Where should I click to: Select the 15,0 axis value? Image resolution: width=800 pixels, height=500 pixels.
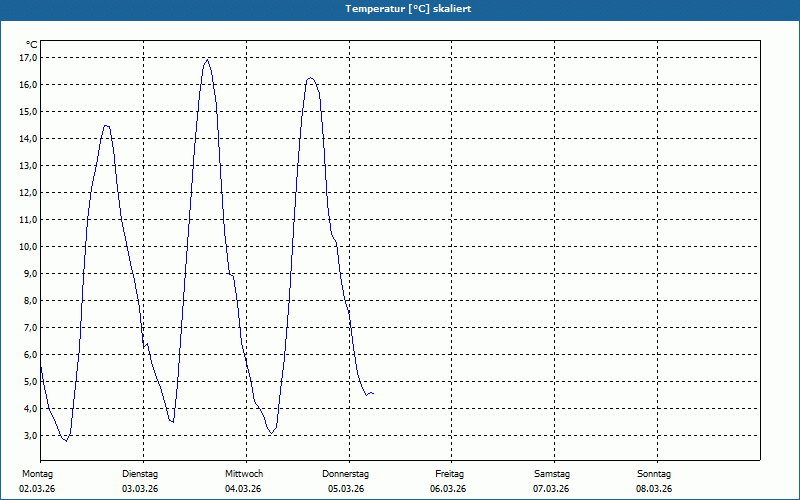28,112
